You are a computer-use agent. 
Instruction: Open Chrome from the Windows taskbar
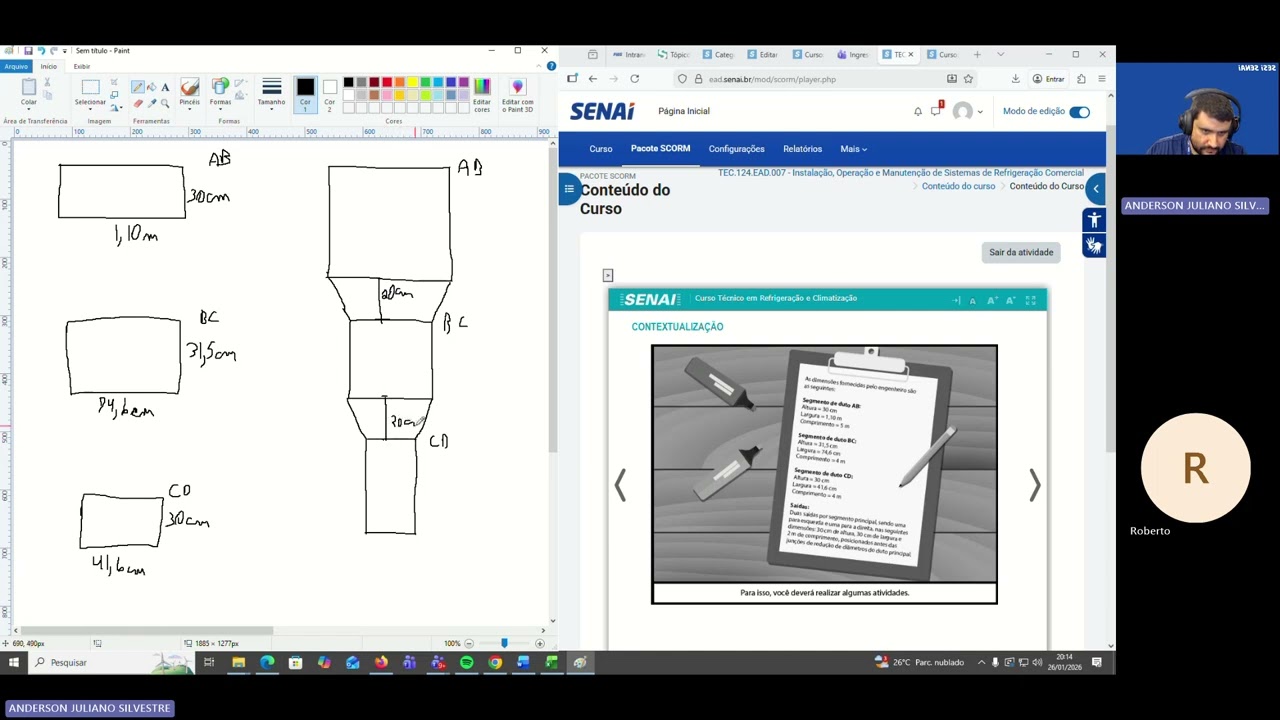tap(495, 662)
